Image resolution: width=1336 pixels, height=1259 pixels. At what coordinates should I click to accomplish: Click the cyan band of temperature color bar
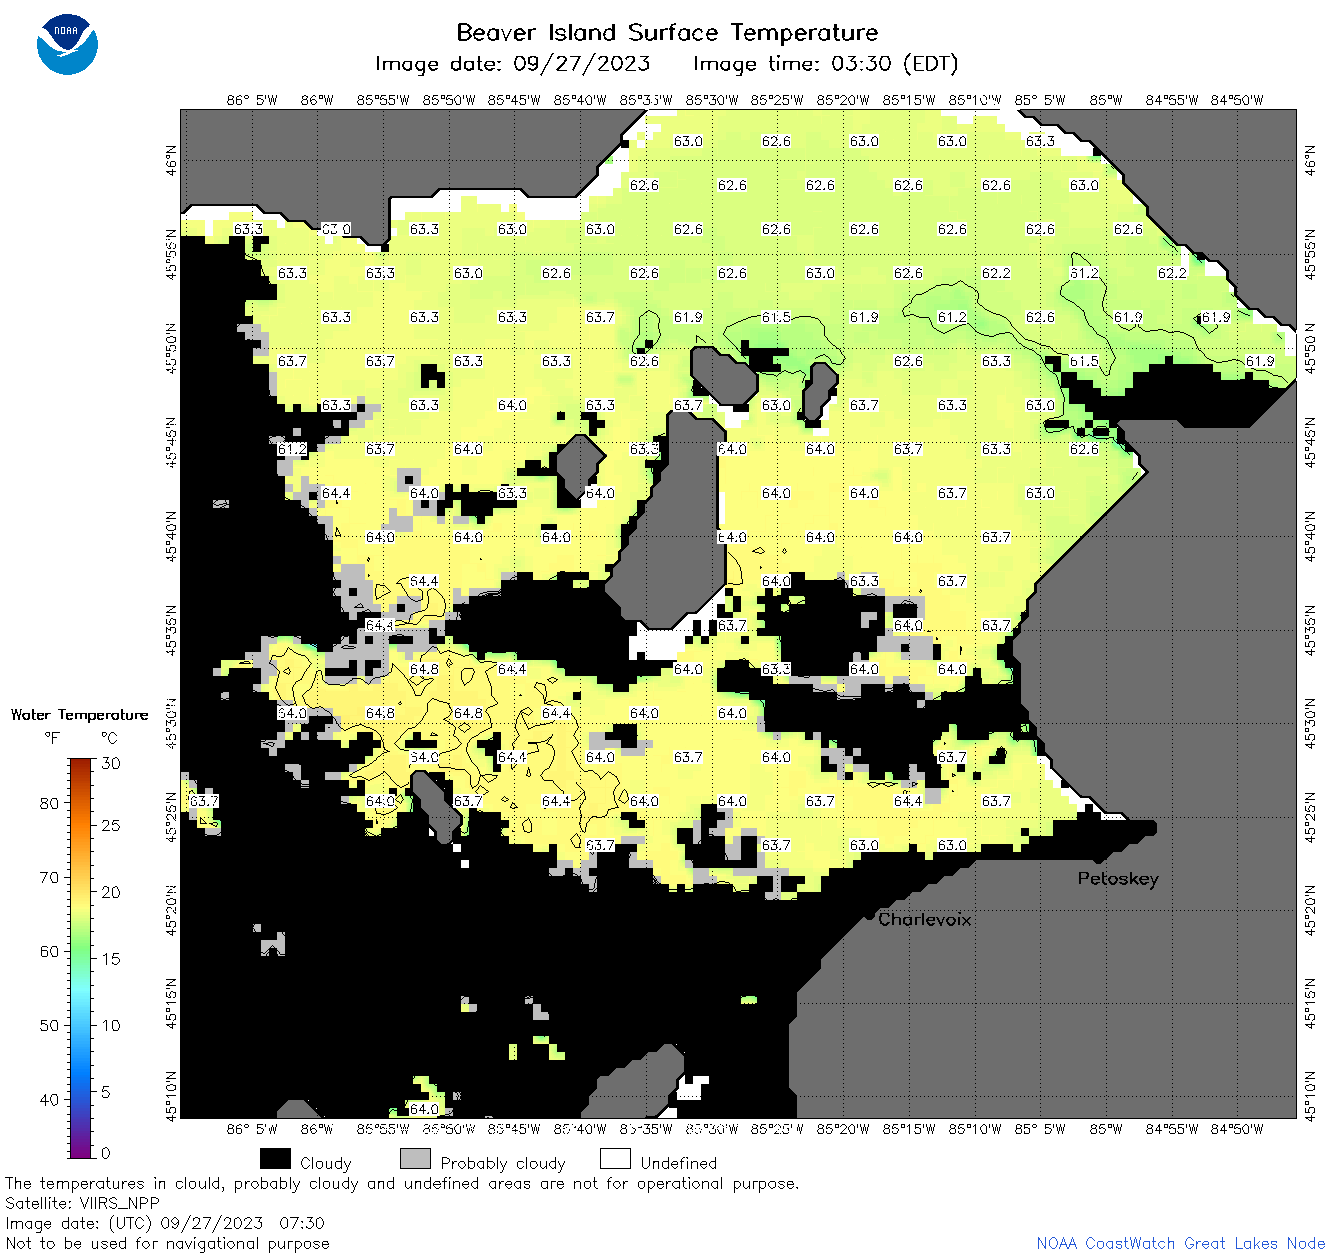click(81, 990)
